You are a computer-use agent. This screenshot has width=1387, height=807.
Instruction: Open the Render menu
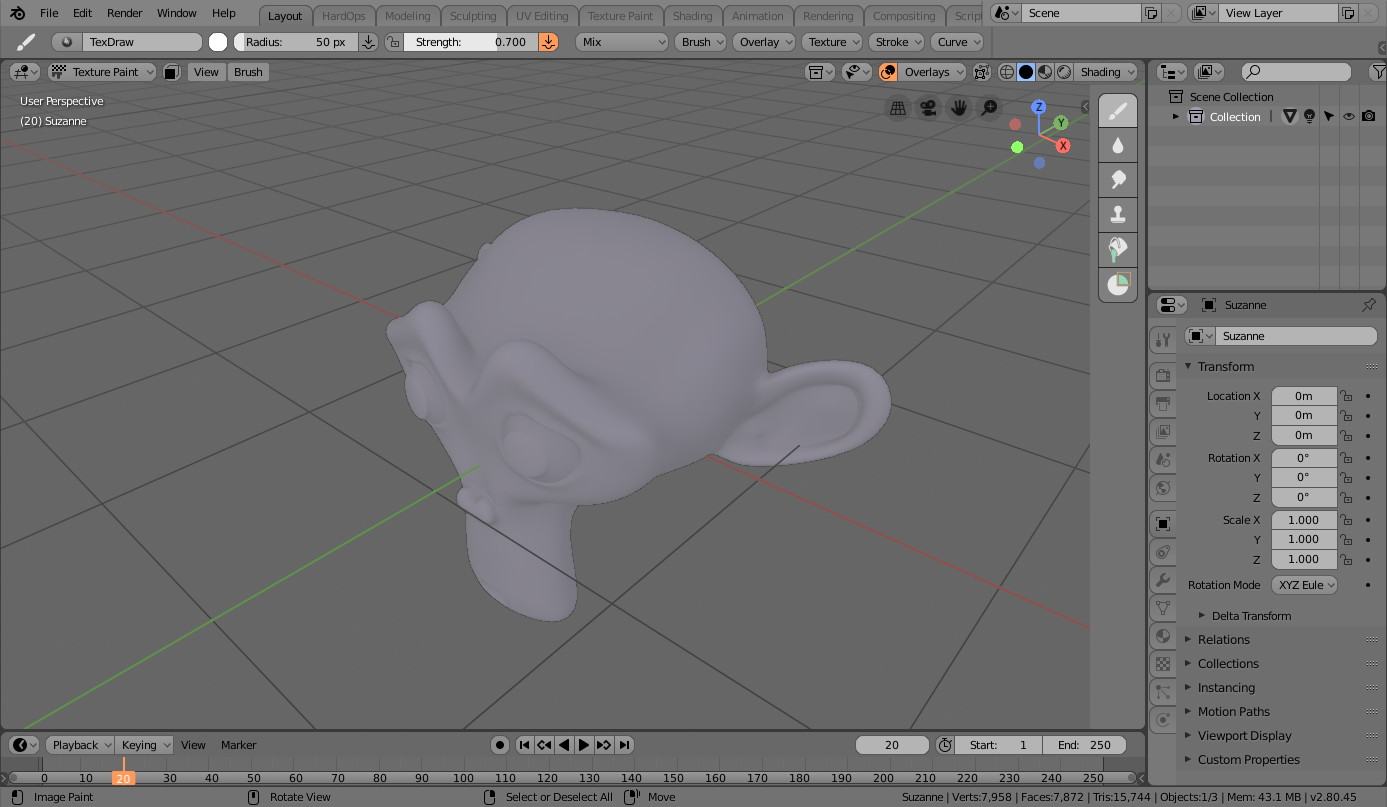(125, 13)
